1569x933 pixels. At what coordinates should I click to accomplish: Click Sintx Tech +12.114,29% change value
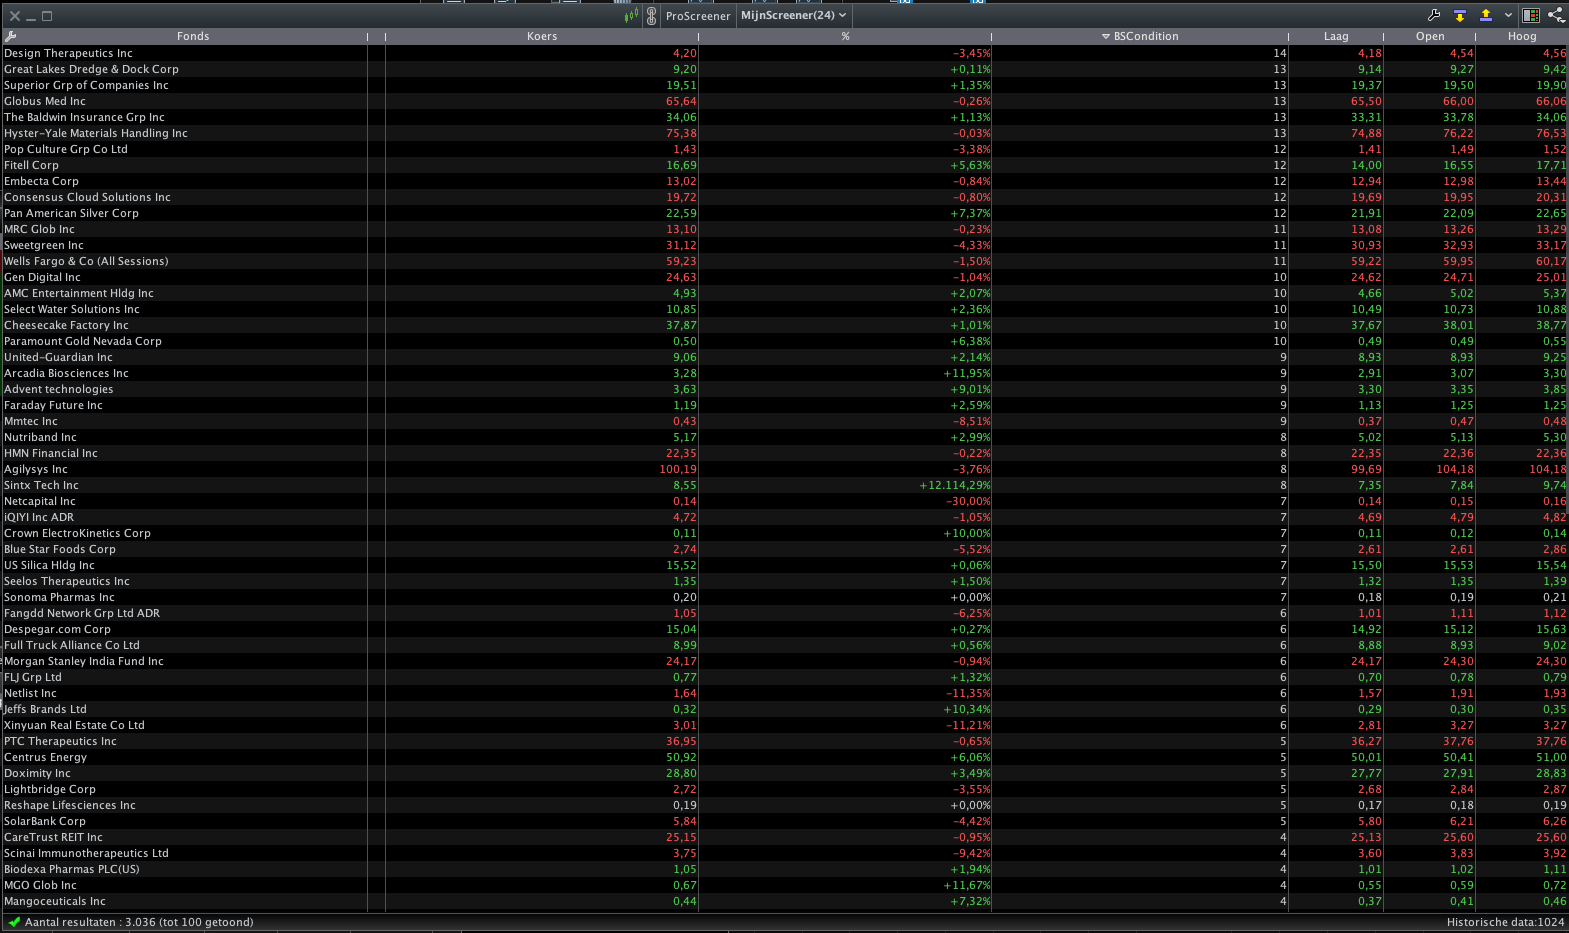[x=955, y=485]
